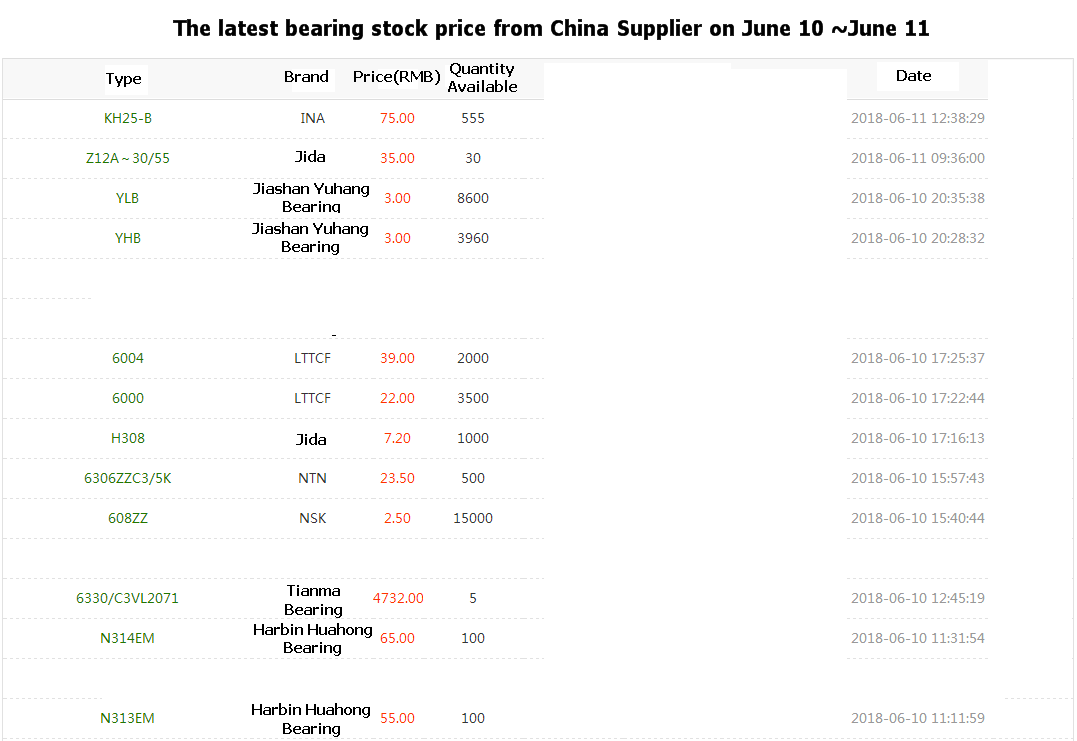Select the N314EM bearing link

[128, 638]
